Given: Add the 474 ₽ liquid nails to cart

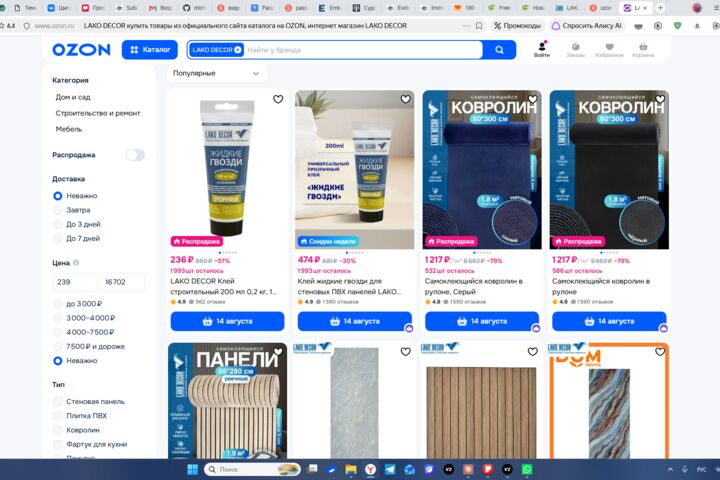Looking at the screenshot, I should coord(354,321).
